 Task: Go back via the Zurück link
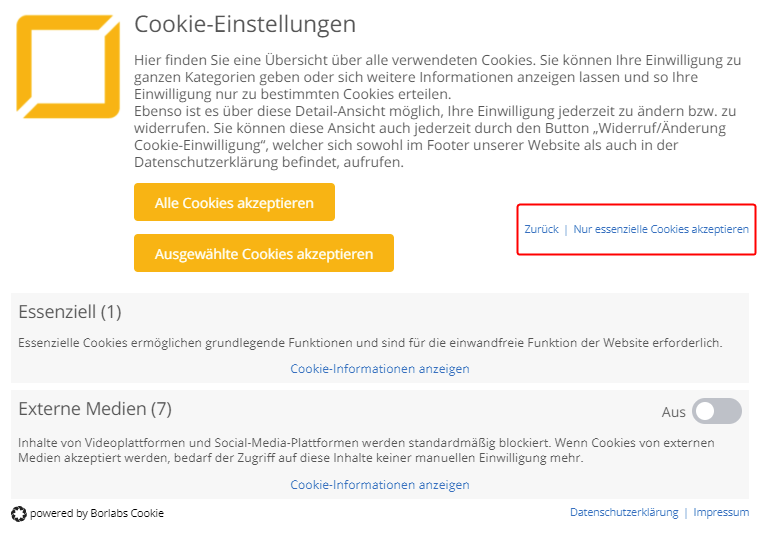tap(541, 229)
